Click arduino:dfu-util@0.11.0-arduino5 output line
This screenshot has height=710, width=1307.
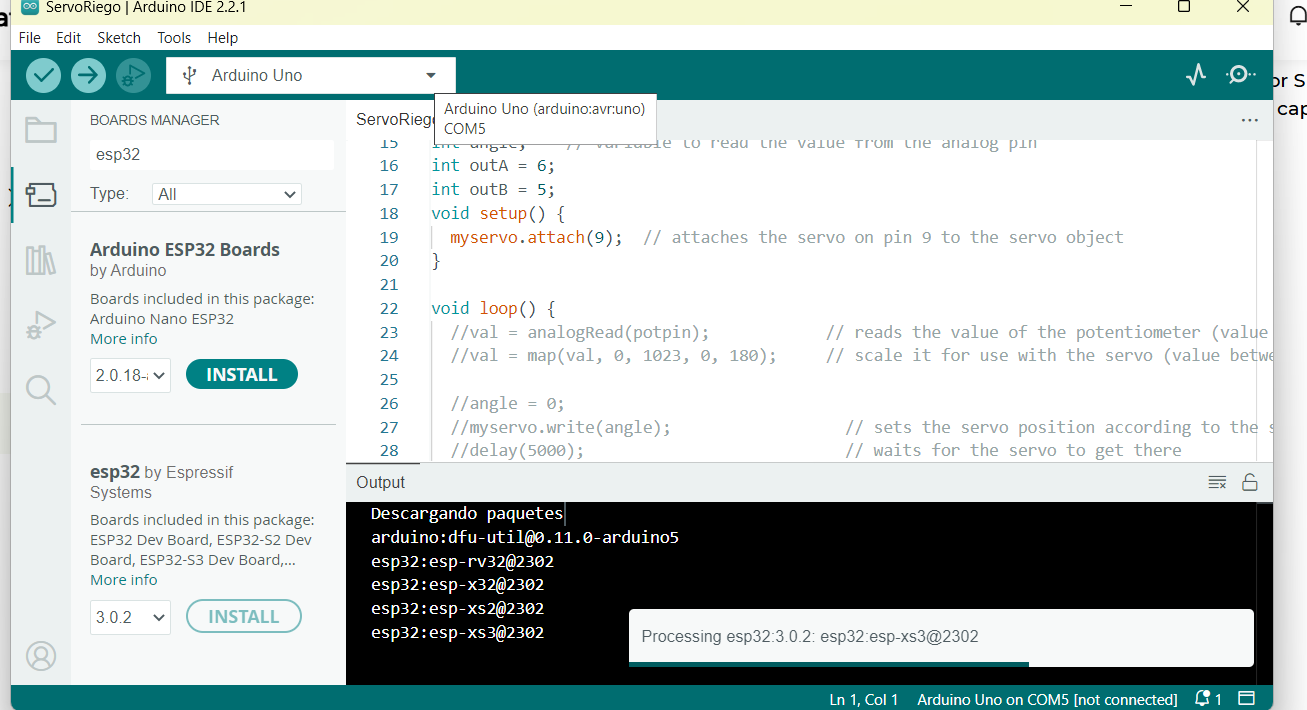525,538
